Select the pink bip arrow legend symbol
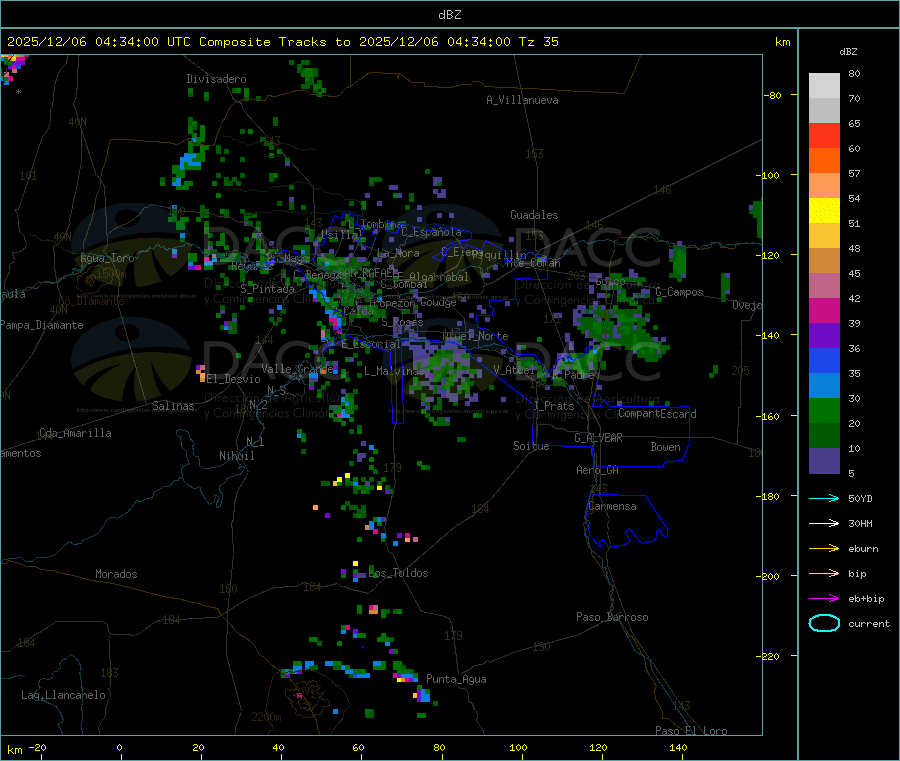Image resolution: width=900 pixels, height=761 pixels. click(x=824, y=573)
